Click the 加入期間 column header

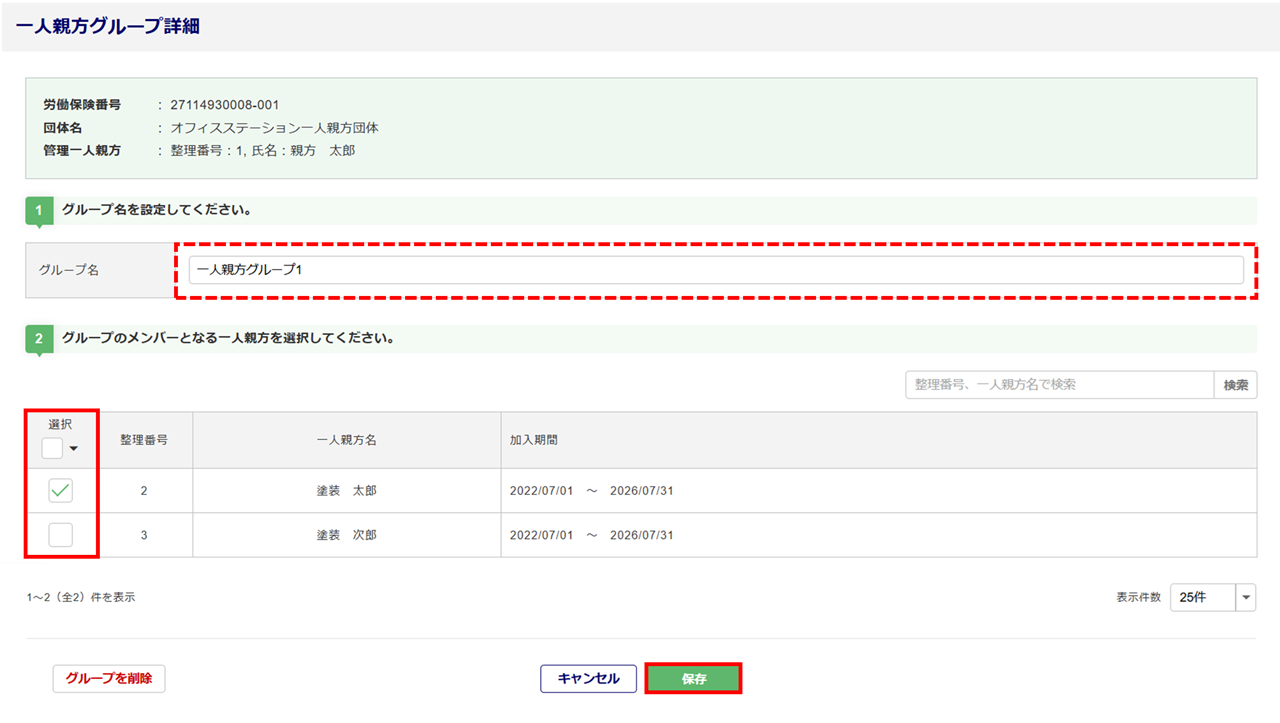tap(534, 440)
